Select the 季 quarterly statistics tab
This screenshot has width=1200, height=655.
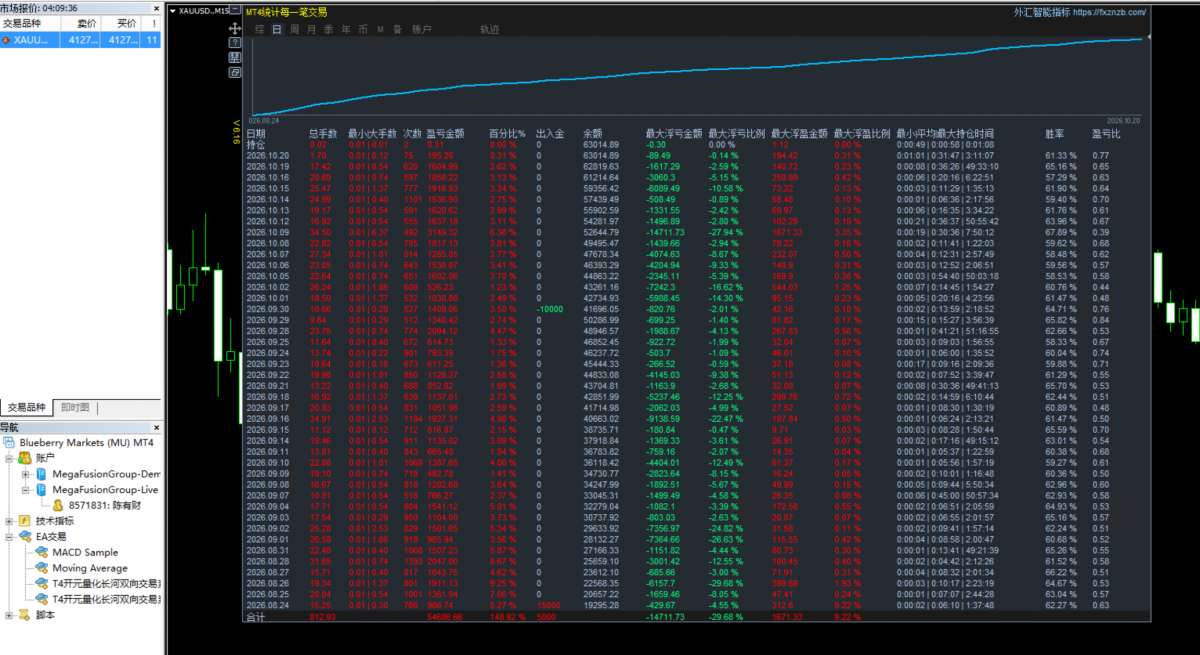(329, 30)
